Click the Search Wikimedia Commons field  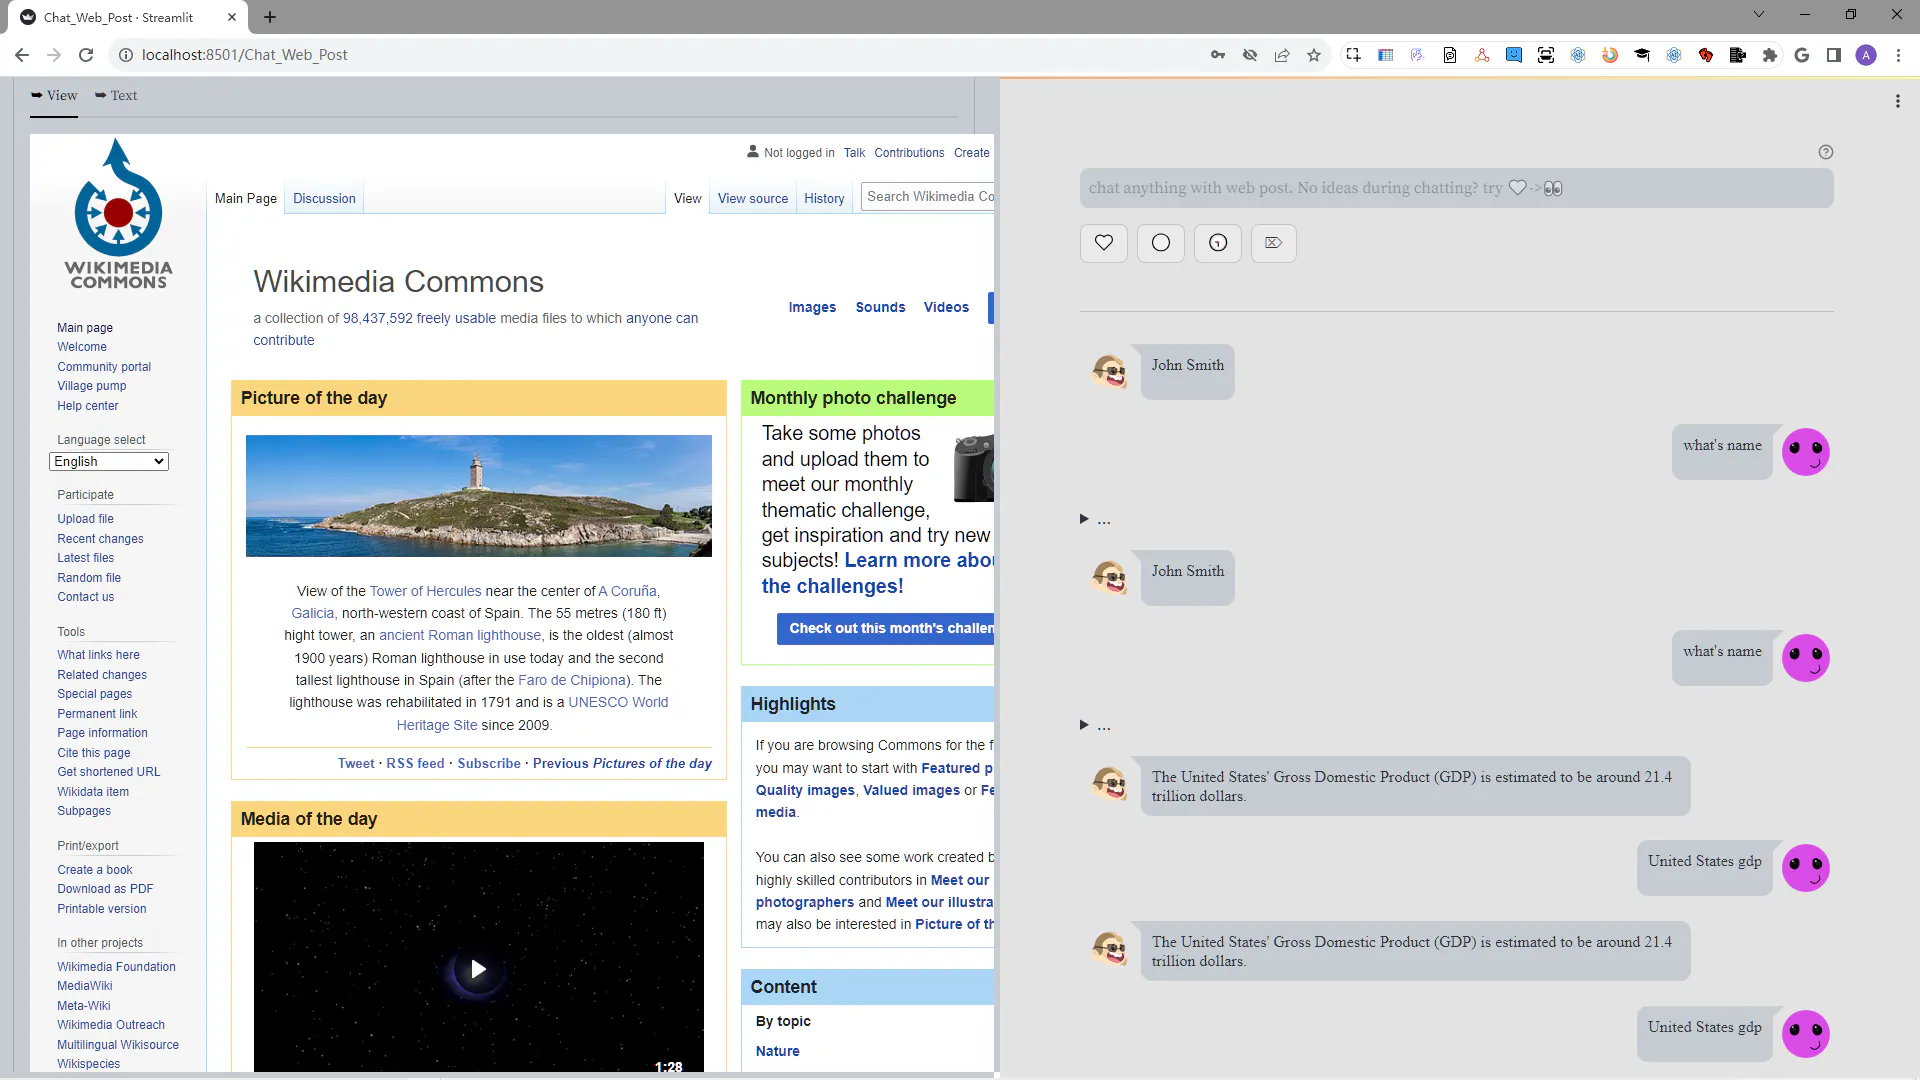929,197
